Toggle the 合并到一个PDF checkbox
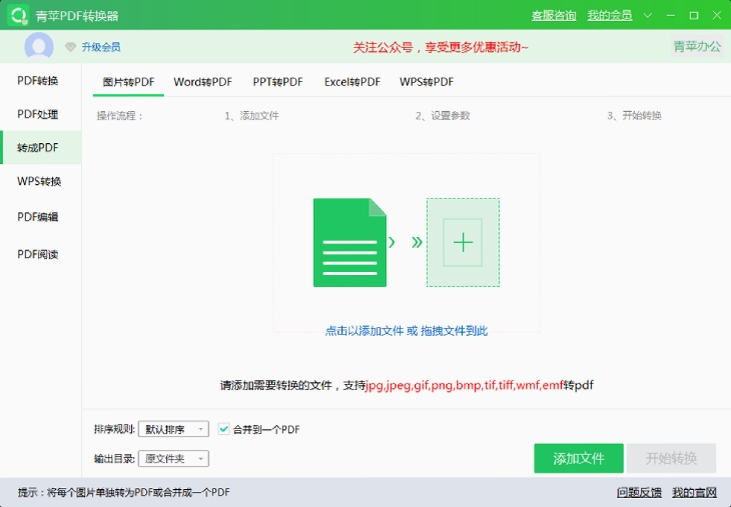Image resolution: width=731 pixels, height=507 pixels. [224, 429]
